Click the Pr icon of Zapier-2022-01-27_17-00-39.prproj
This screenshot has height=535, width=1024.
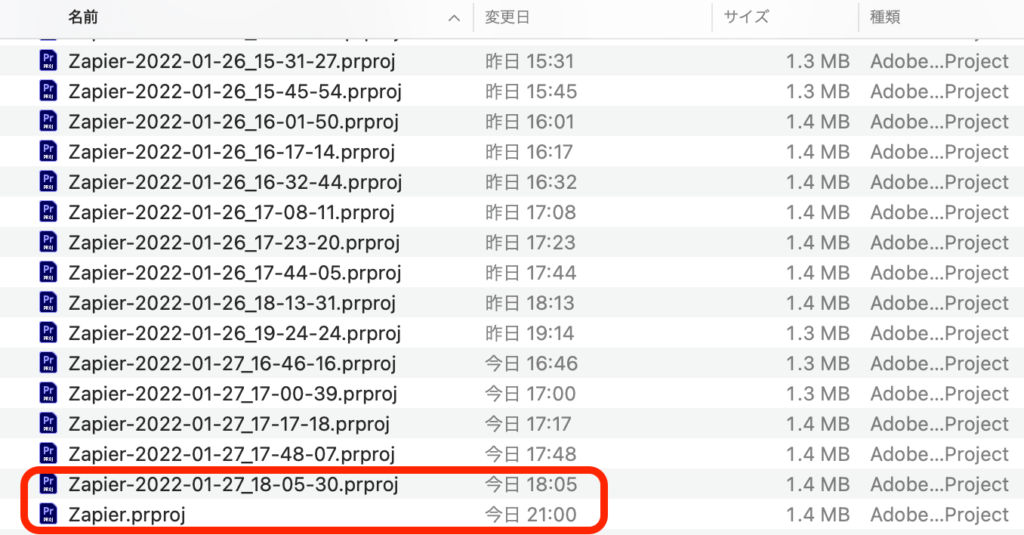[48, 393]
